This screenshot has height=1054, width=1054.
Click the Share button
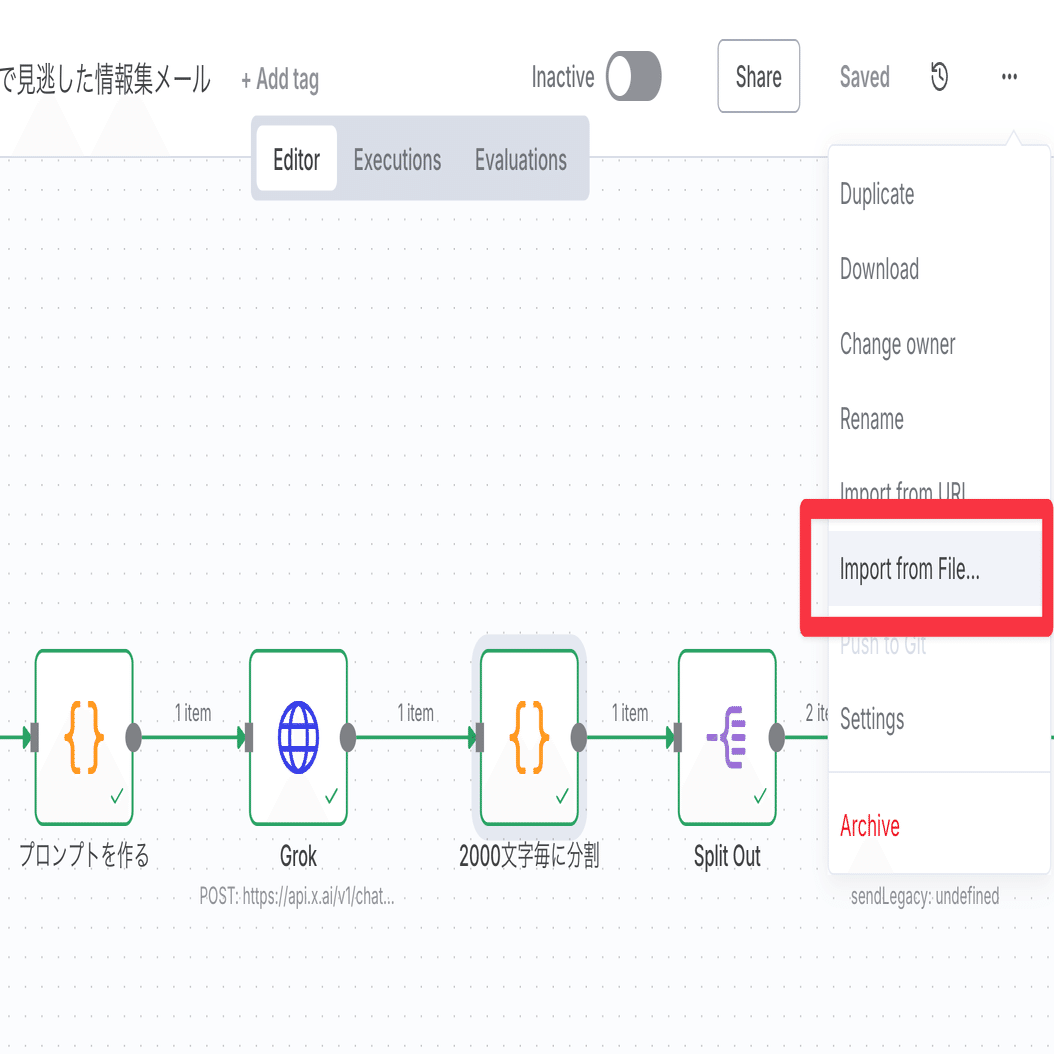758,77
